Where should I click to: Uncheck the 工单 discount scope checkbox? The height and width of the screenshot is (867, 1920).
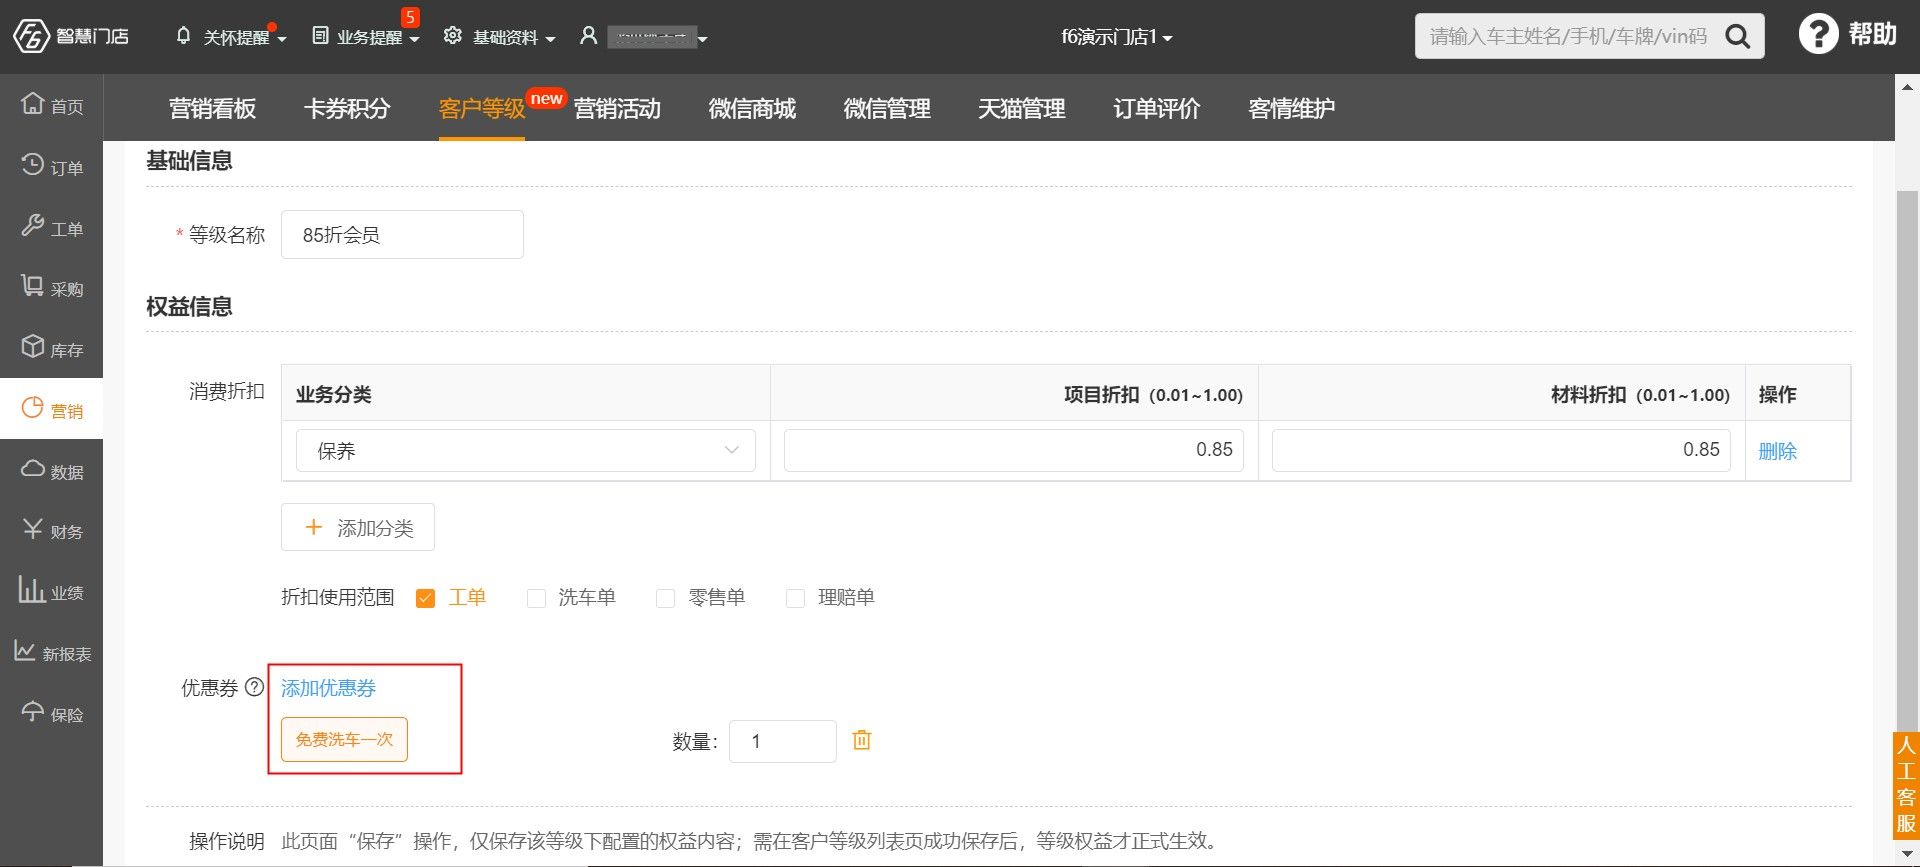click(425, 598)
